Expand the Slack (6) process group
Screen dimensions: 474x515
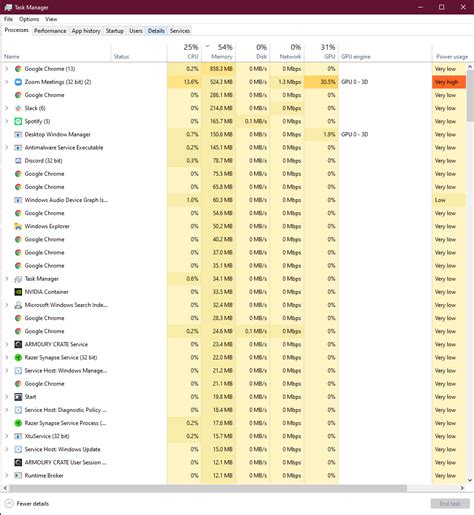click(x=7, y=108)
